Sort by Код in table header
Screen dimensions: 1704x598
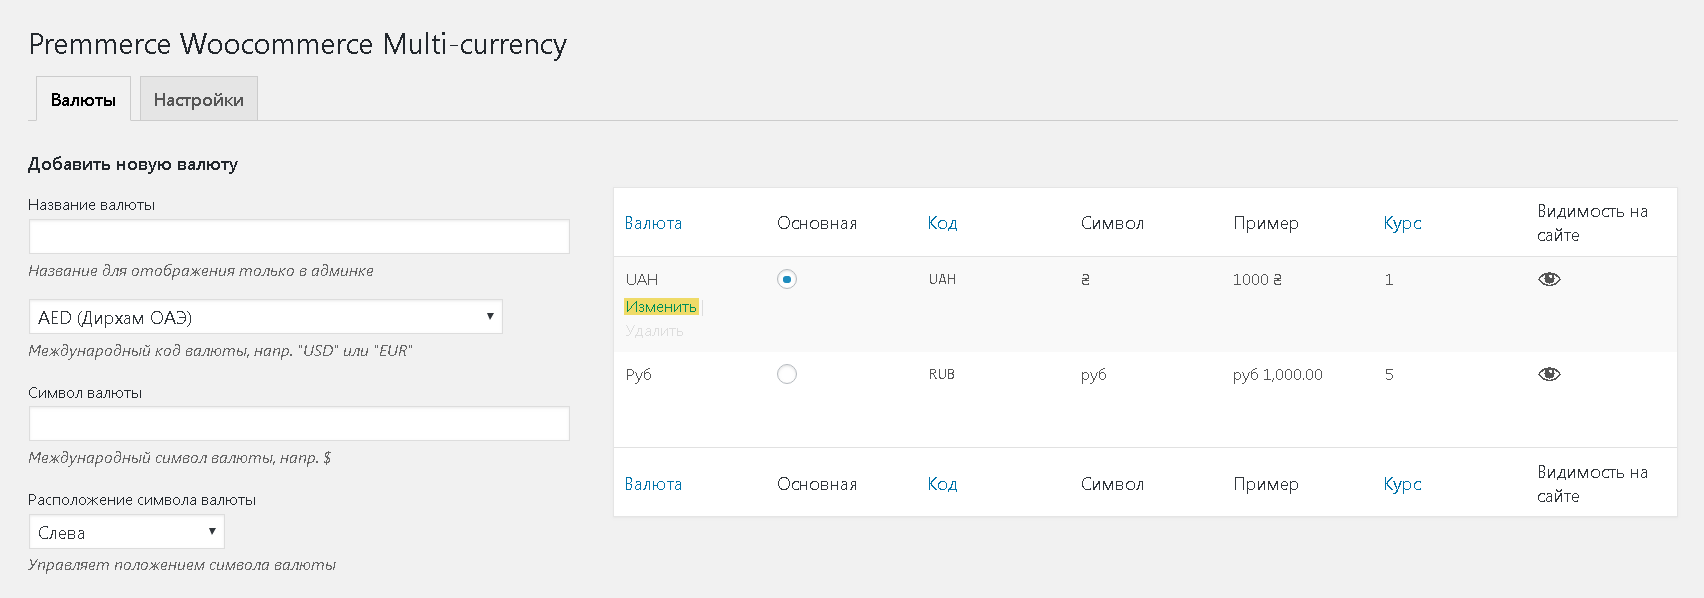tap(942, 223)
